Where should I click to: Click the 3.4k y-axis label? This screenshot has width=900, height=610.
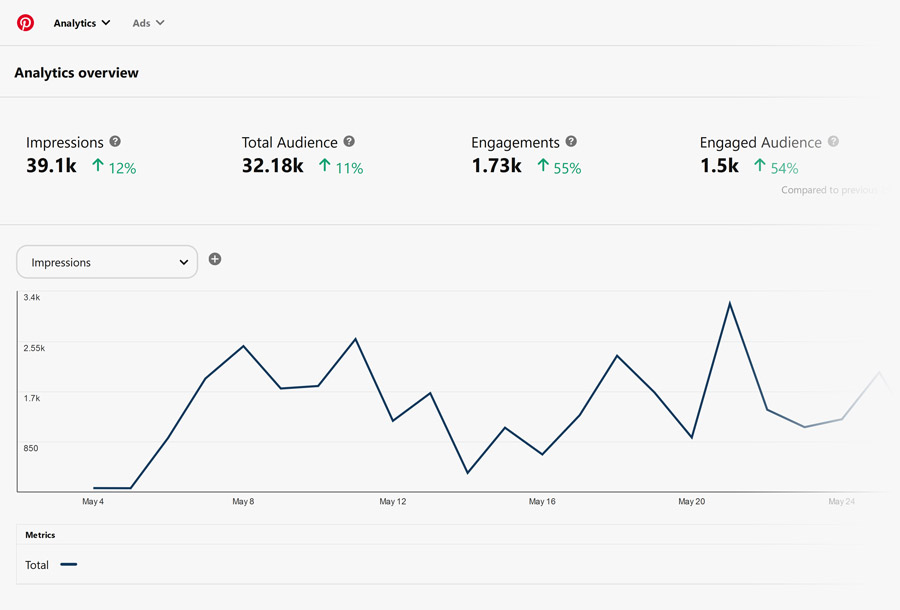(x=32, y=297)
